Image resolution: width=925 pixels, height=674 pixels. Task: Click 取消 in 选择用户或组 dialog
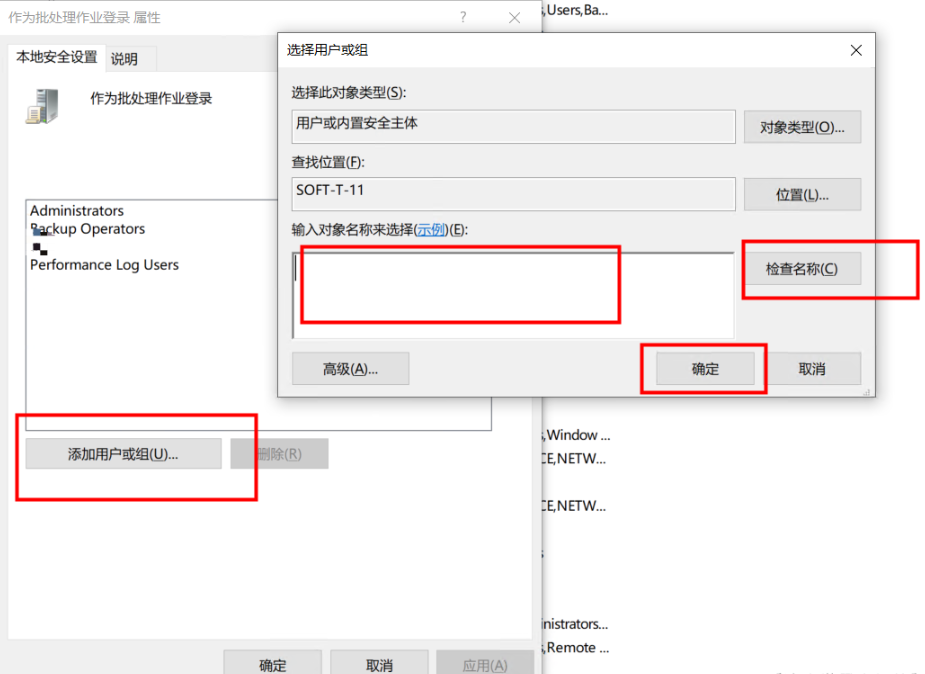tap(812, 369)
